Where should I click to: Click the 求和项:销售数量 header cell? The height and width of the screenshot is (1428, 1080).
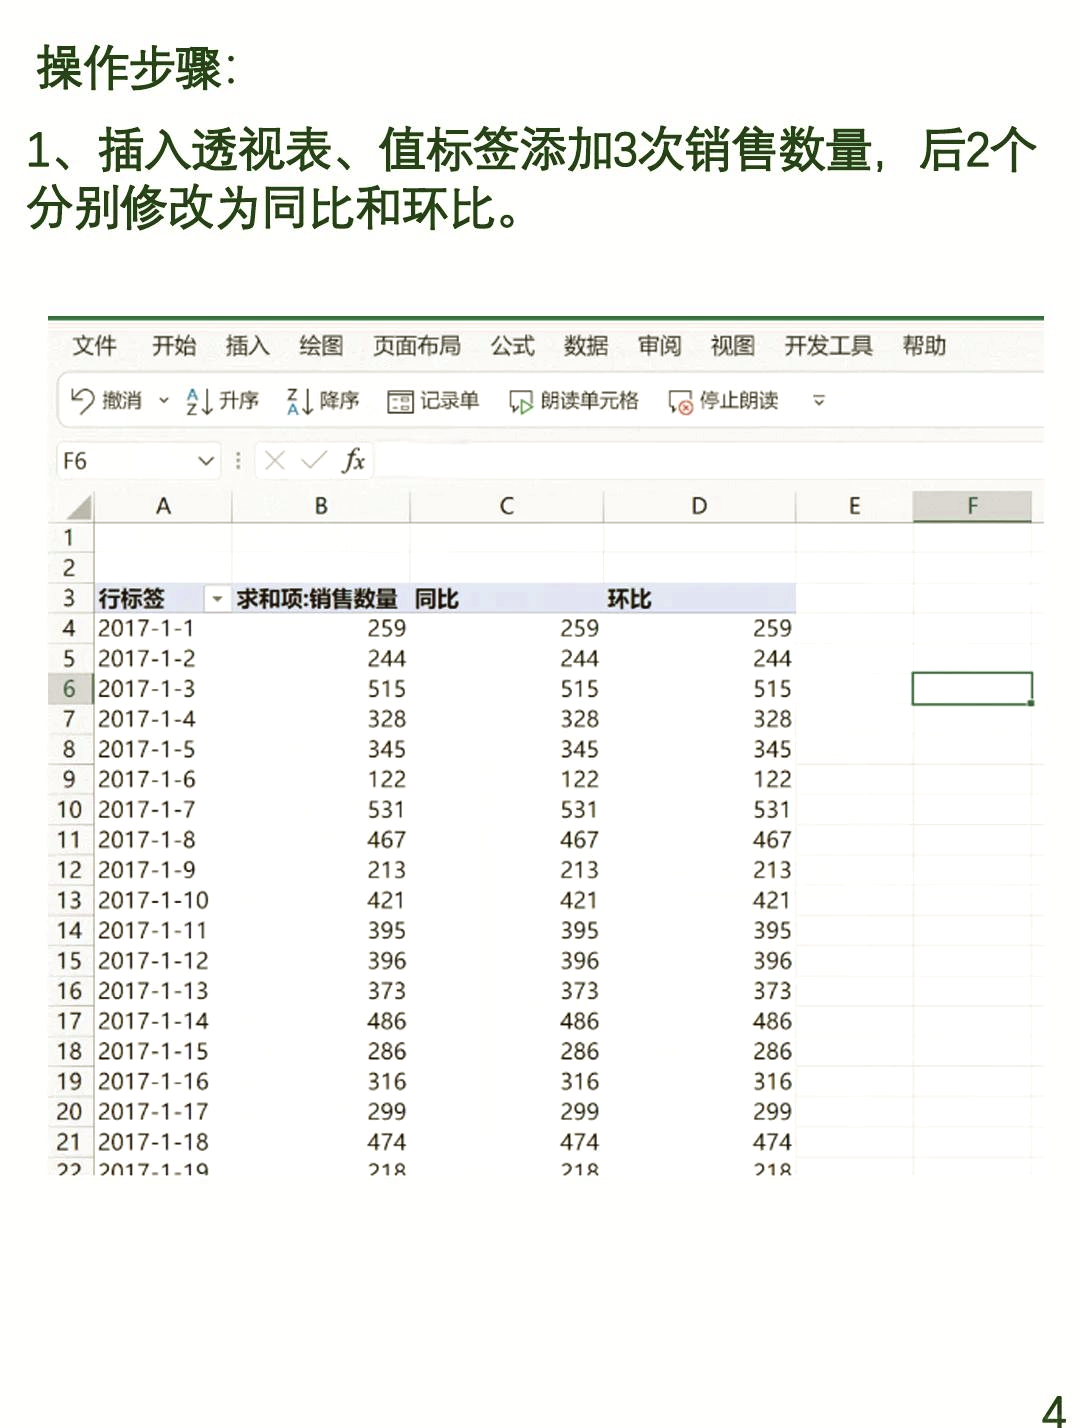321,599
